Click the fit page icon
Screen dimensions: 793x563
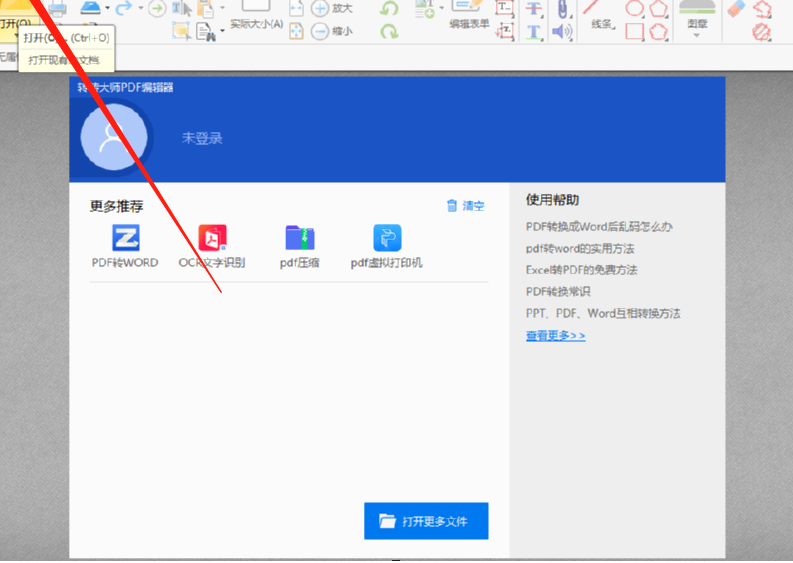pyautogui.click(x=296, y=31)
